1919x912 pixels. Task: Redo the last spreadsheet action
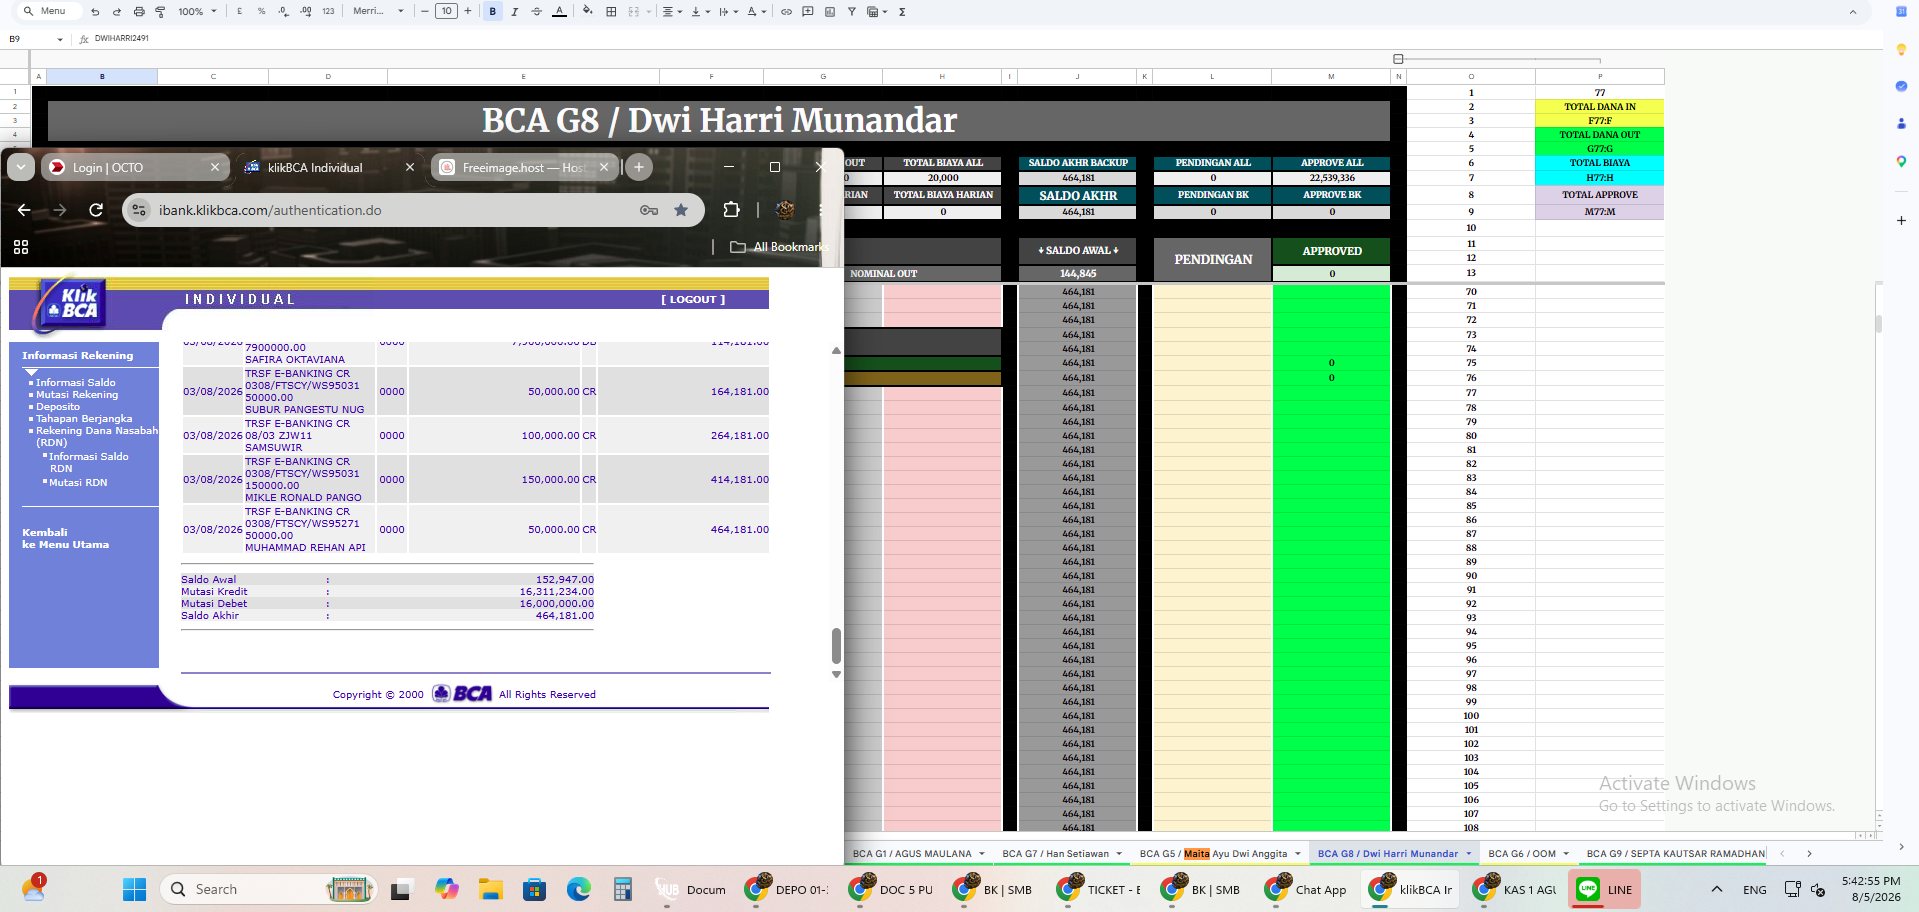pos(117,12)
